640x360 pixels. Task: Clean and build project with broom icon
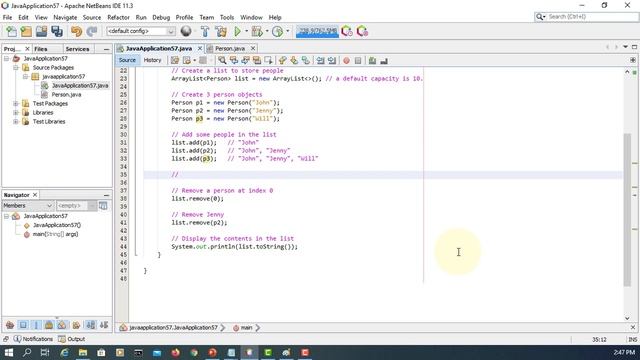tap(221, 31)
